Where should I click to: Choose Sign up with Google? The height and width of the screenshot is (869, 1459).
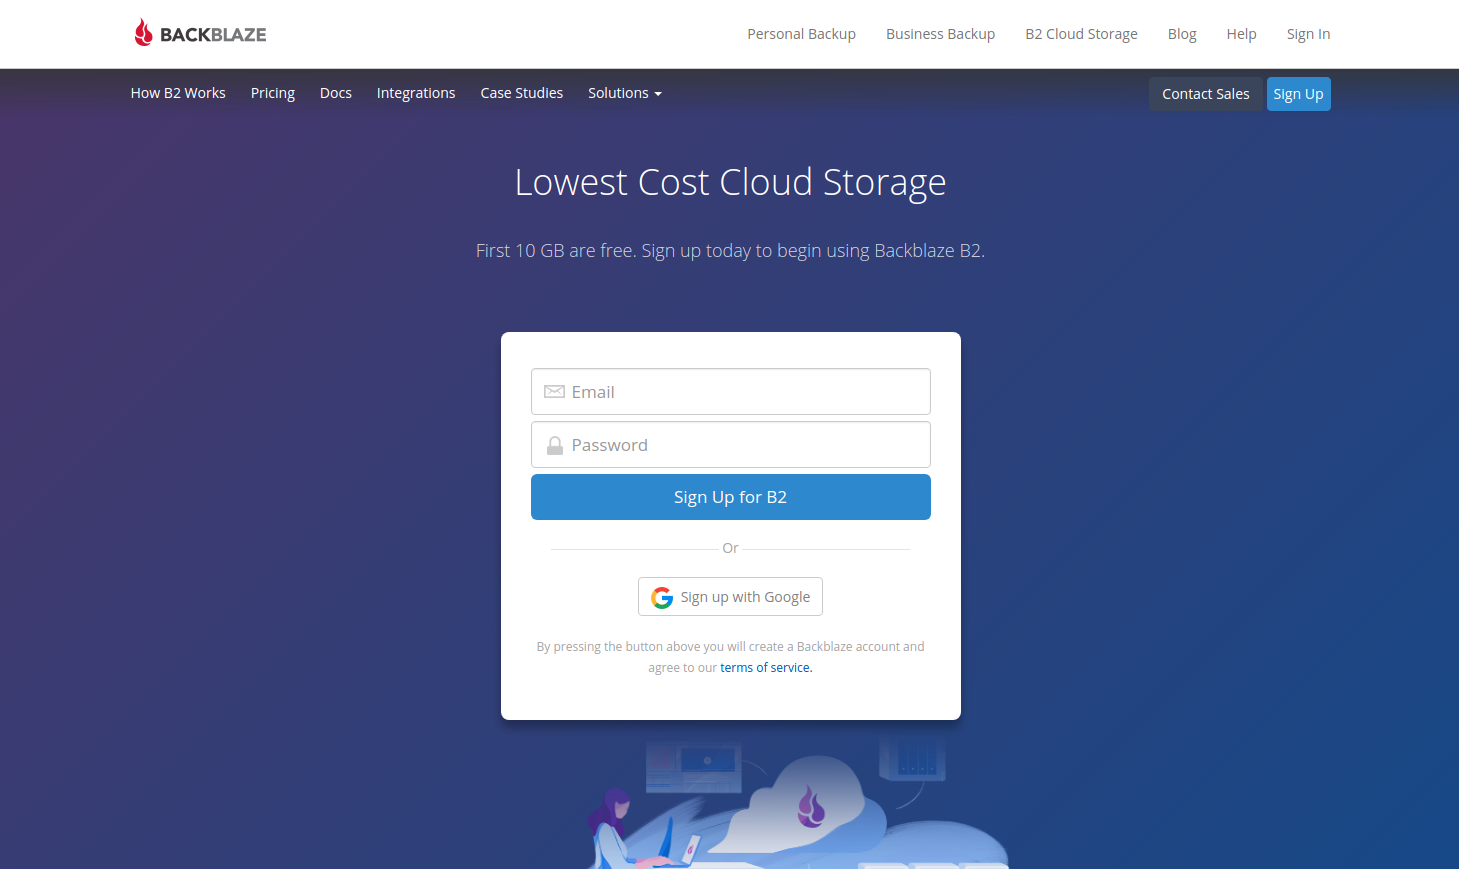tap(731, 597)
